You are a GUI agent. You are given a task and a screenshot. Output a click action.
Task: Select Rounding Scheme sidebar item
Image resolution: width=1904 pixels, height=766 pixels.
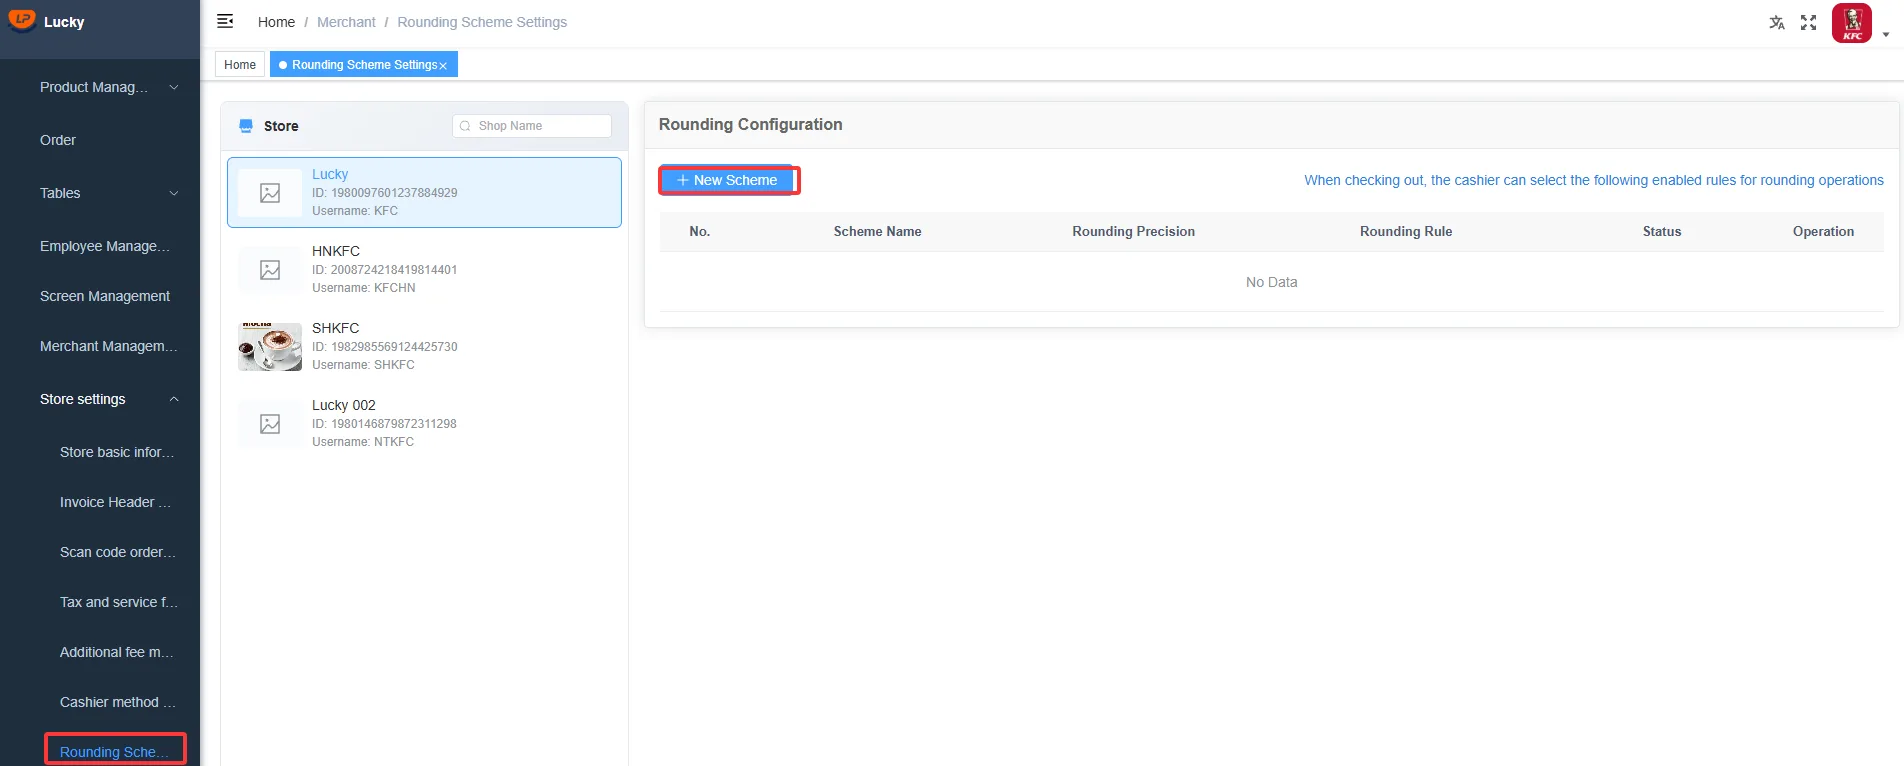[115, 751]
